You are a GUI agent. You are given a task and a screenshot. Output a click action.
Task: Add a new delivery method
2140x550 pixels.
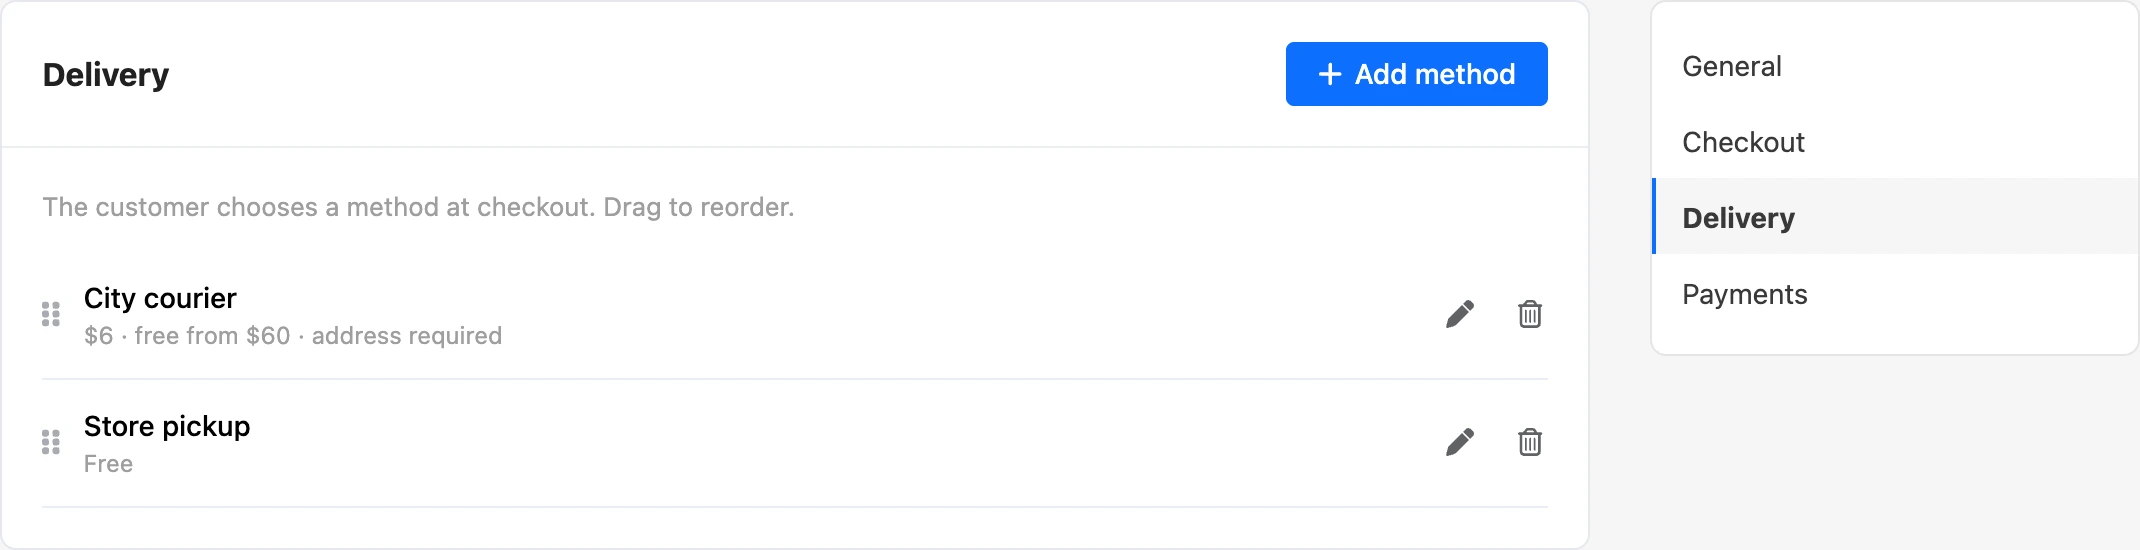[1416, 74]
